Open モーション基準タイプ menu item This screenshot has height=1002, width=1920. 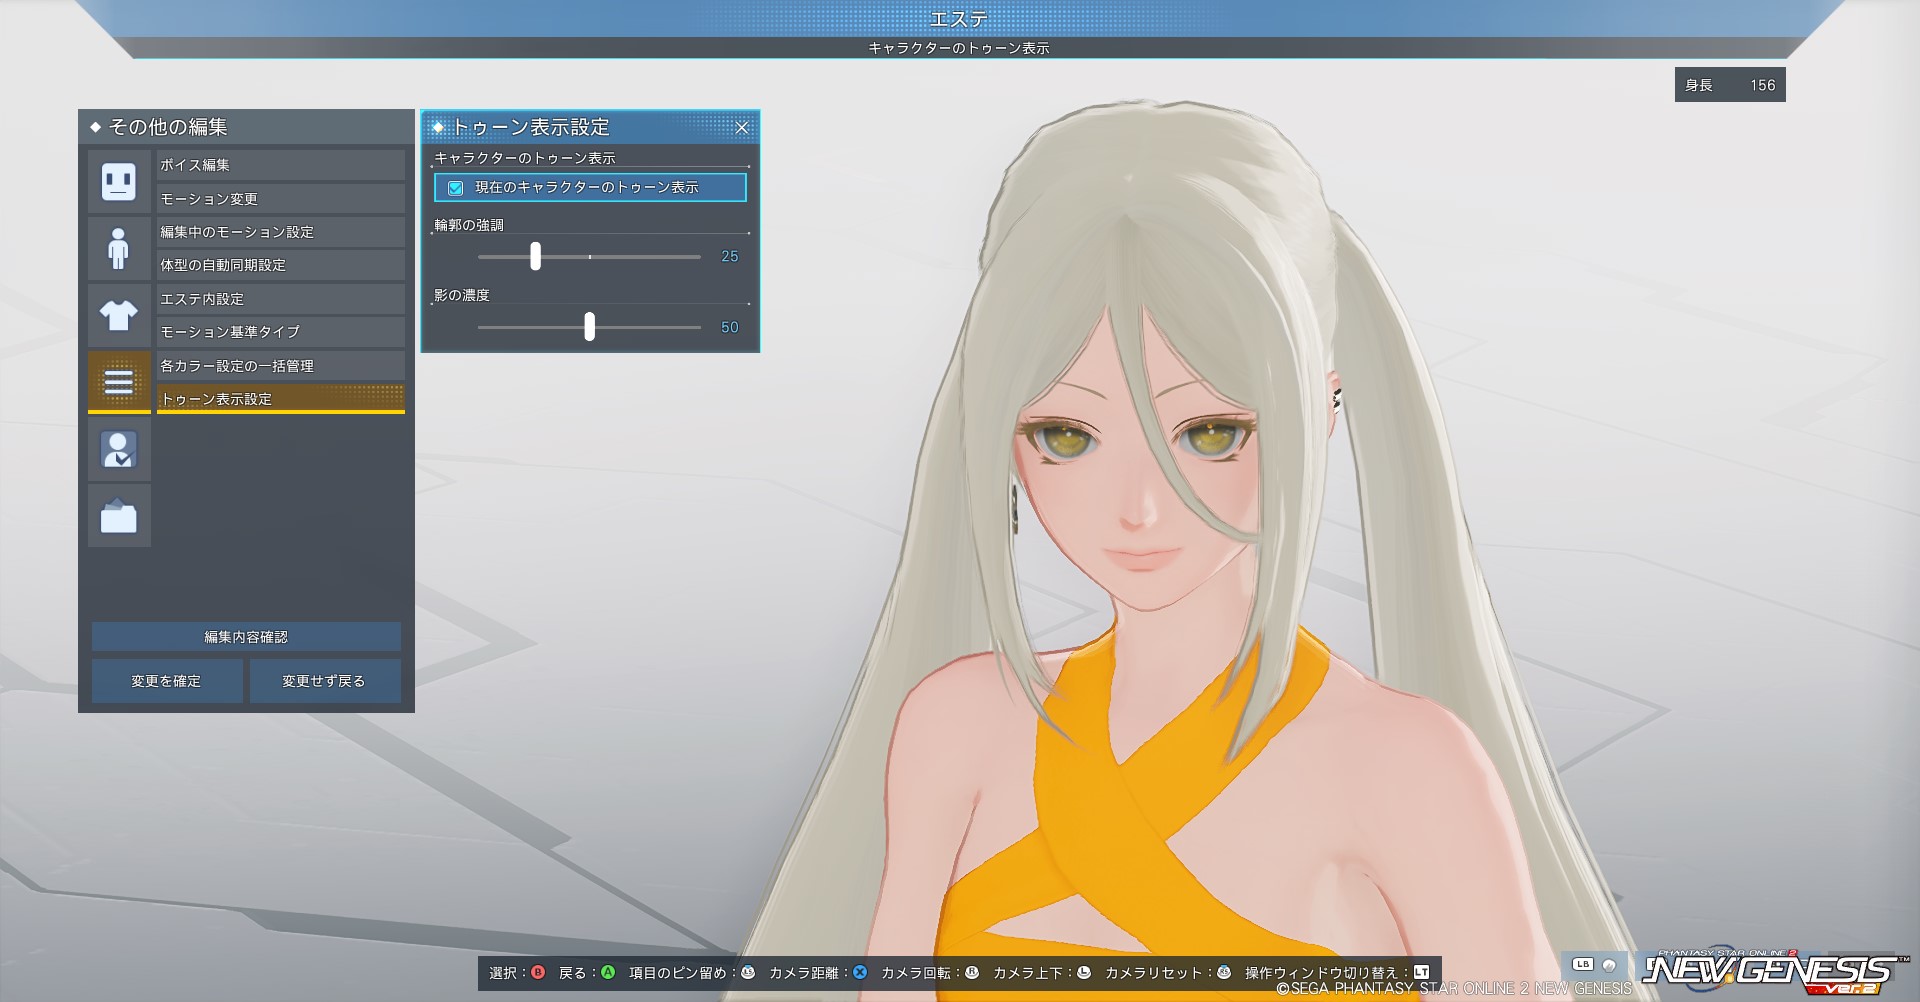click(x=280, y=332)
